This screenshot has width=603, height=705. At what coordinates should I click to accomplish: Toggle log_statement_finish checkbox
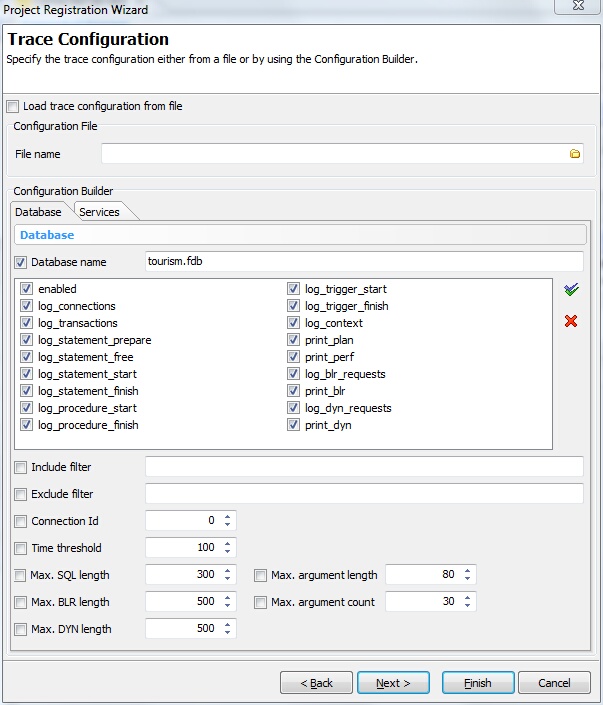click(27, 391)
